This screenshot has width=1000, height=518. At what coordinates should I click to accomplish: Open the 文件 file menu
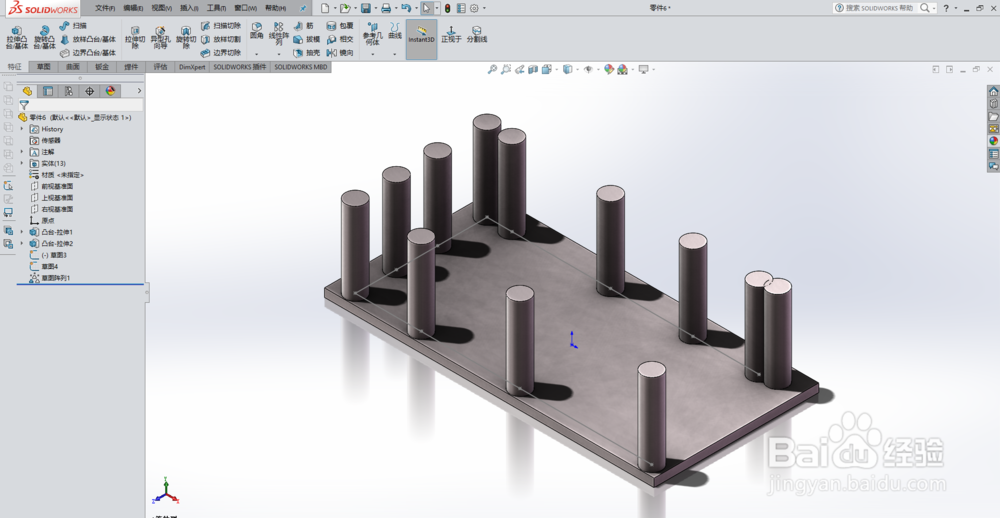105,8
